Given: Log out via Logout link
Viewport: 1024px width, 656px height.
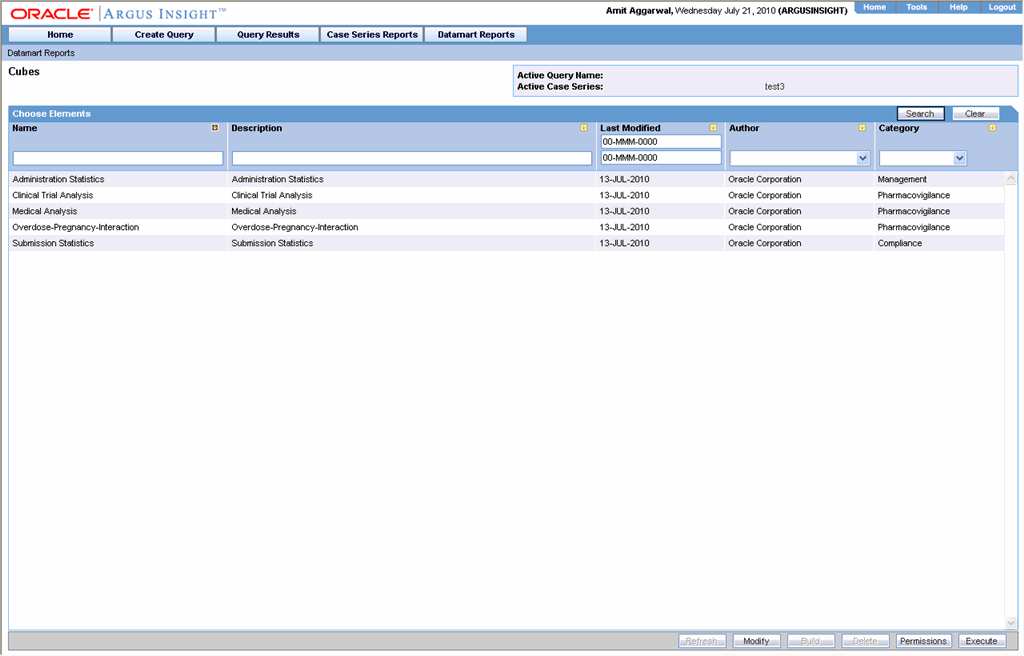Looking at the screenshot, I should point(1001,7).
